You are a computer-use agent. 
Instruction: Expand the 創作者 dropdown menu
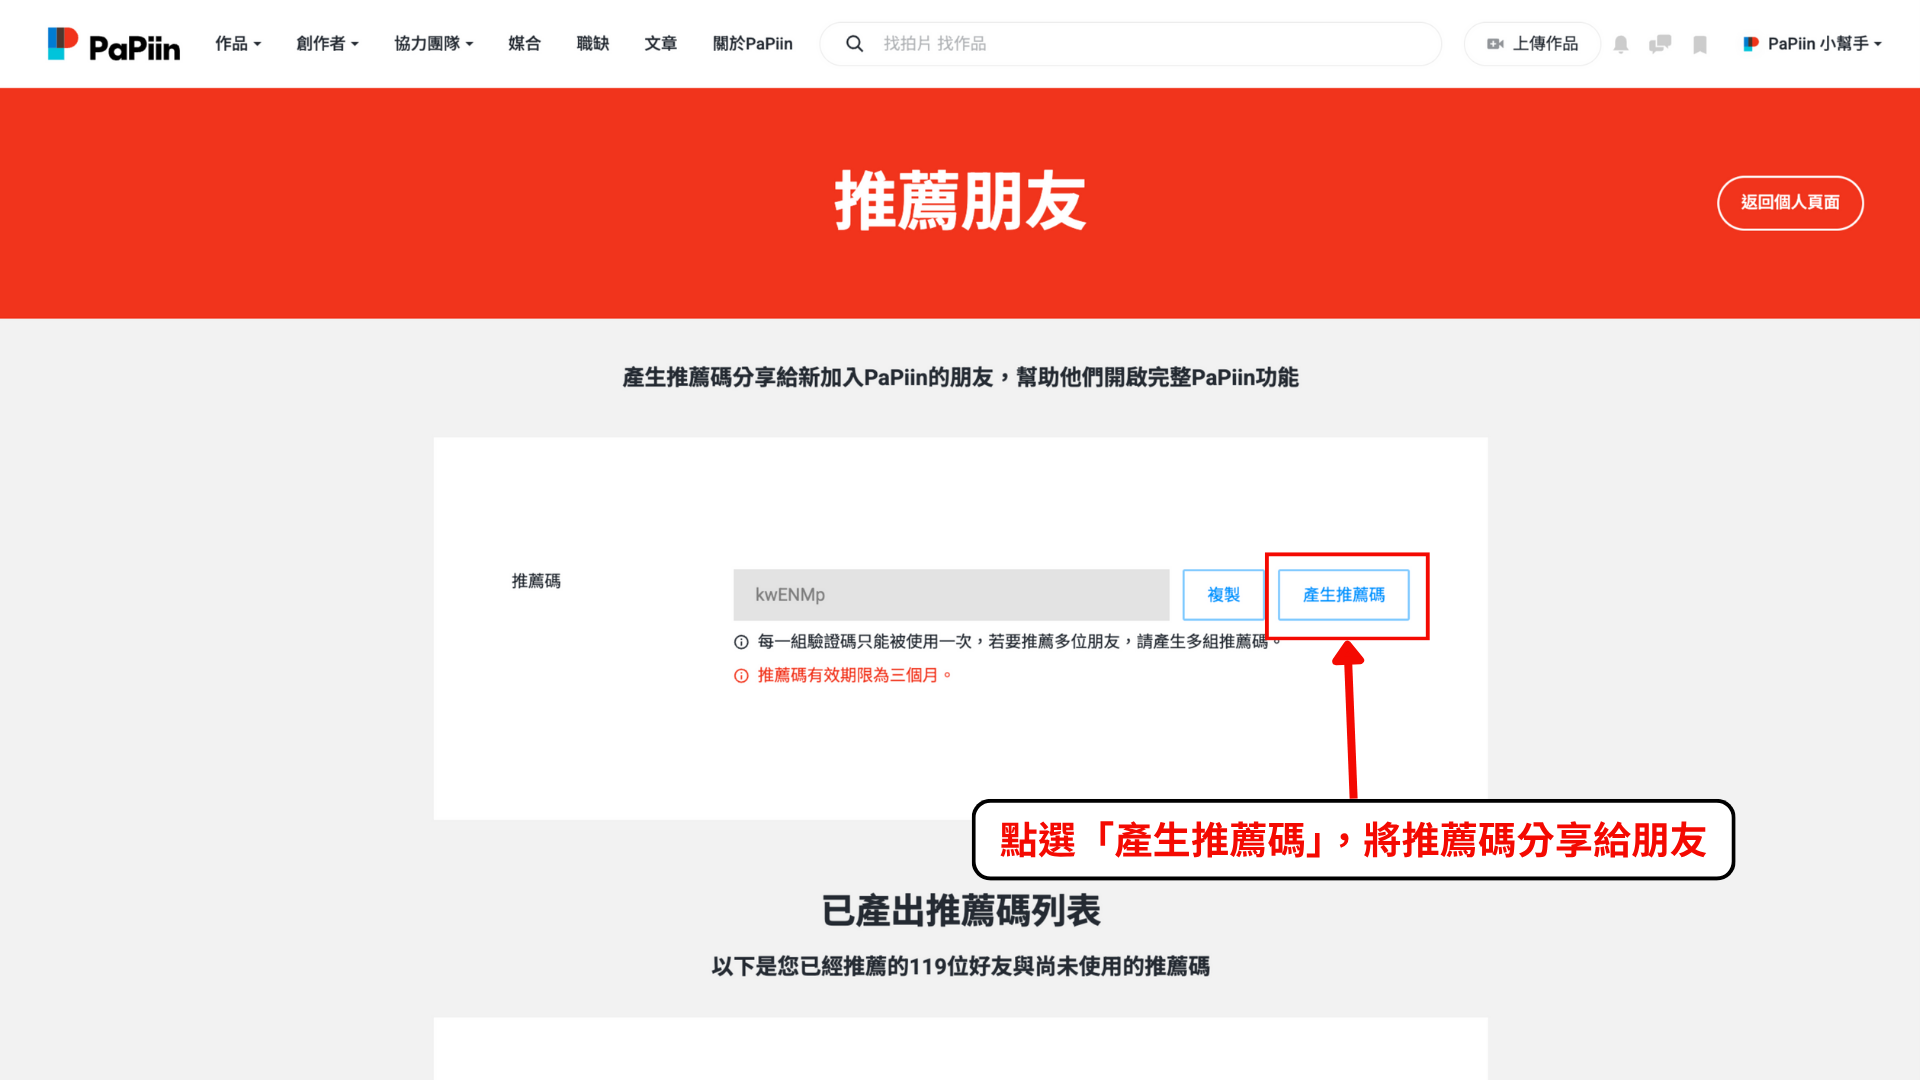pos(327,44)
